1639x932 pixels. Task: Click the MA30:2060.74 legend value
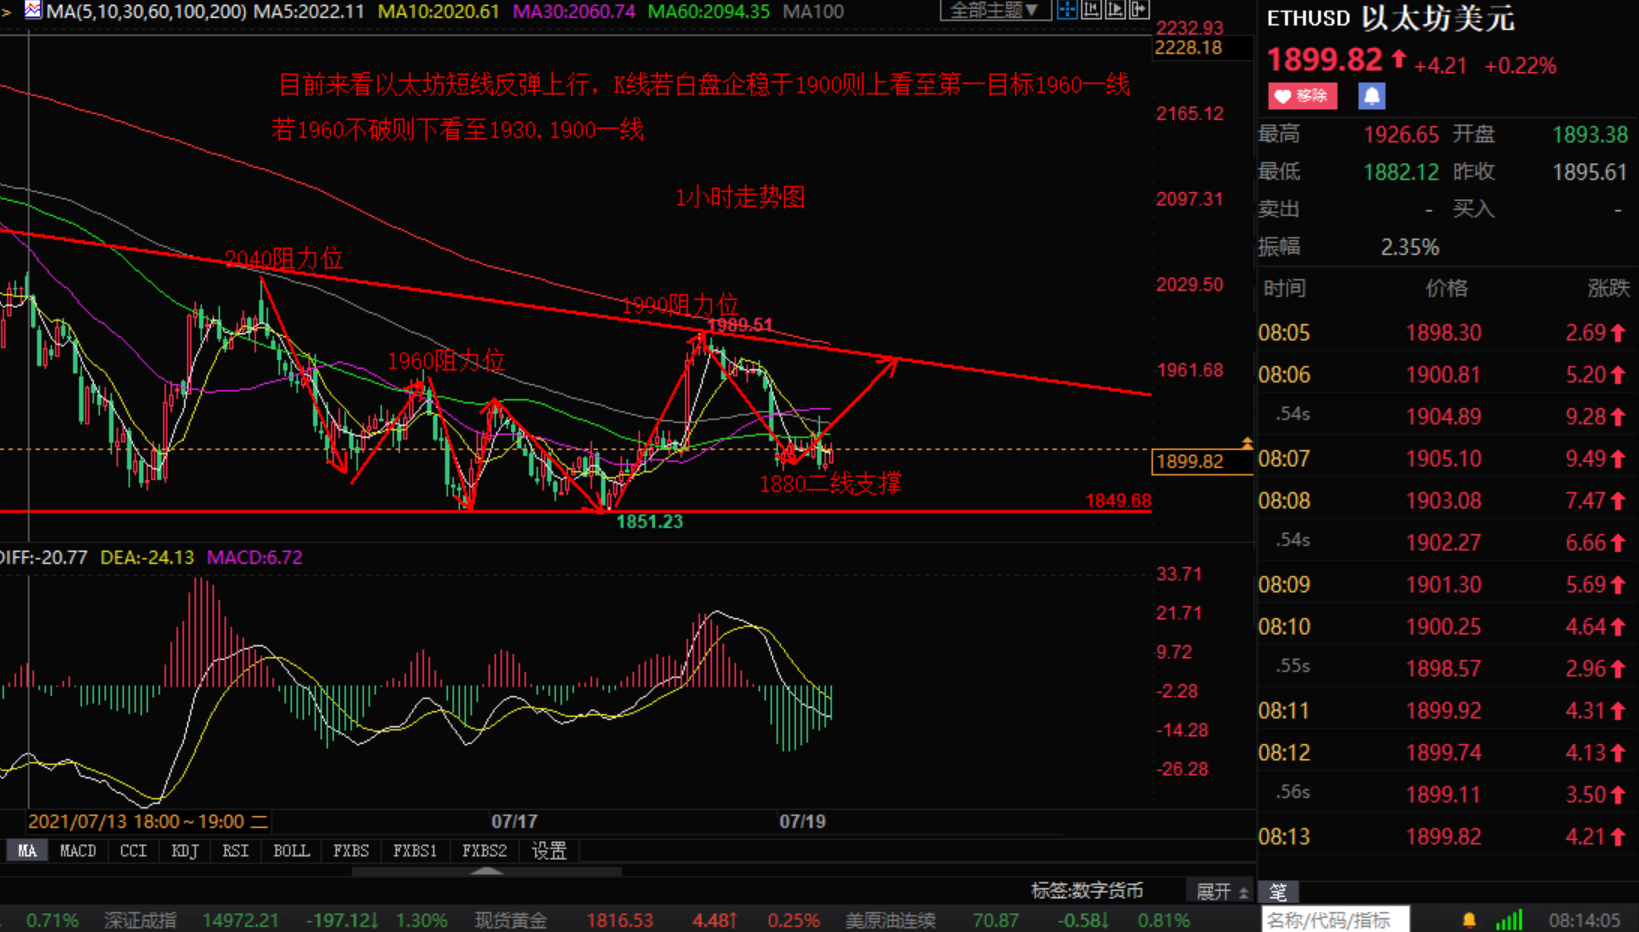click(574, 11)
